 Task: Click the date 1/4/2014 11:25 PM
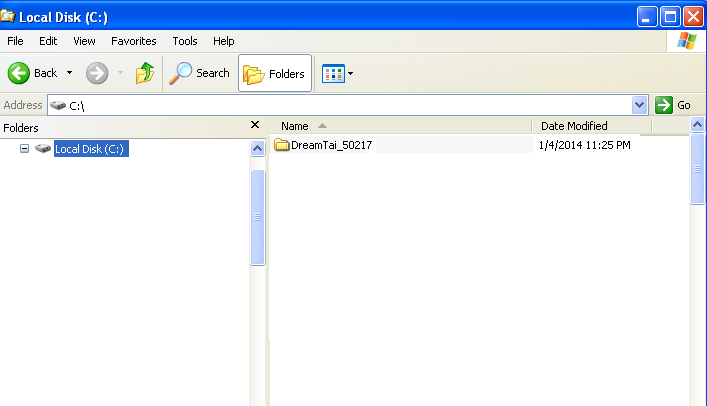[x=584, y=145]
